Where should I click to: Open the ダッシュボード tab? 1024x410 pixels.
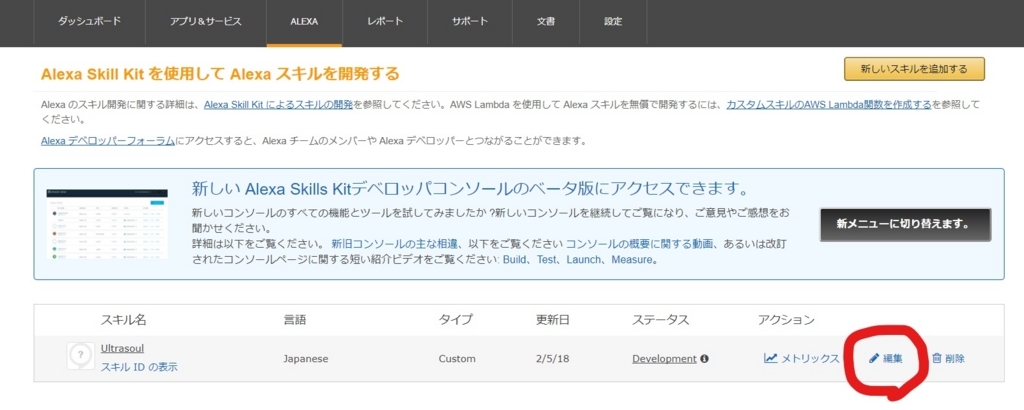[x=89, y=22]
